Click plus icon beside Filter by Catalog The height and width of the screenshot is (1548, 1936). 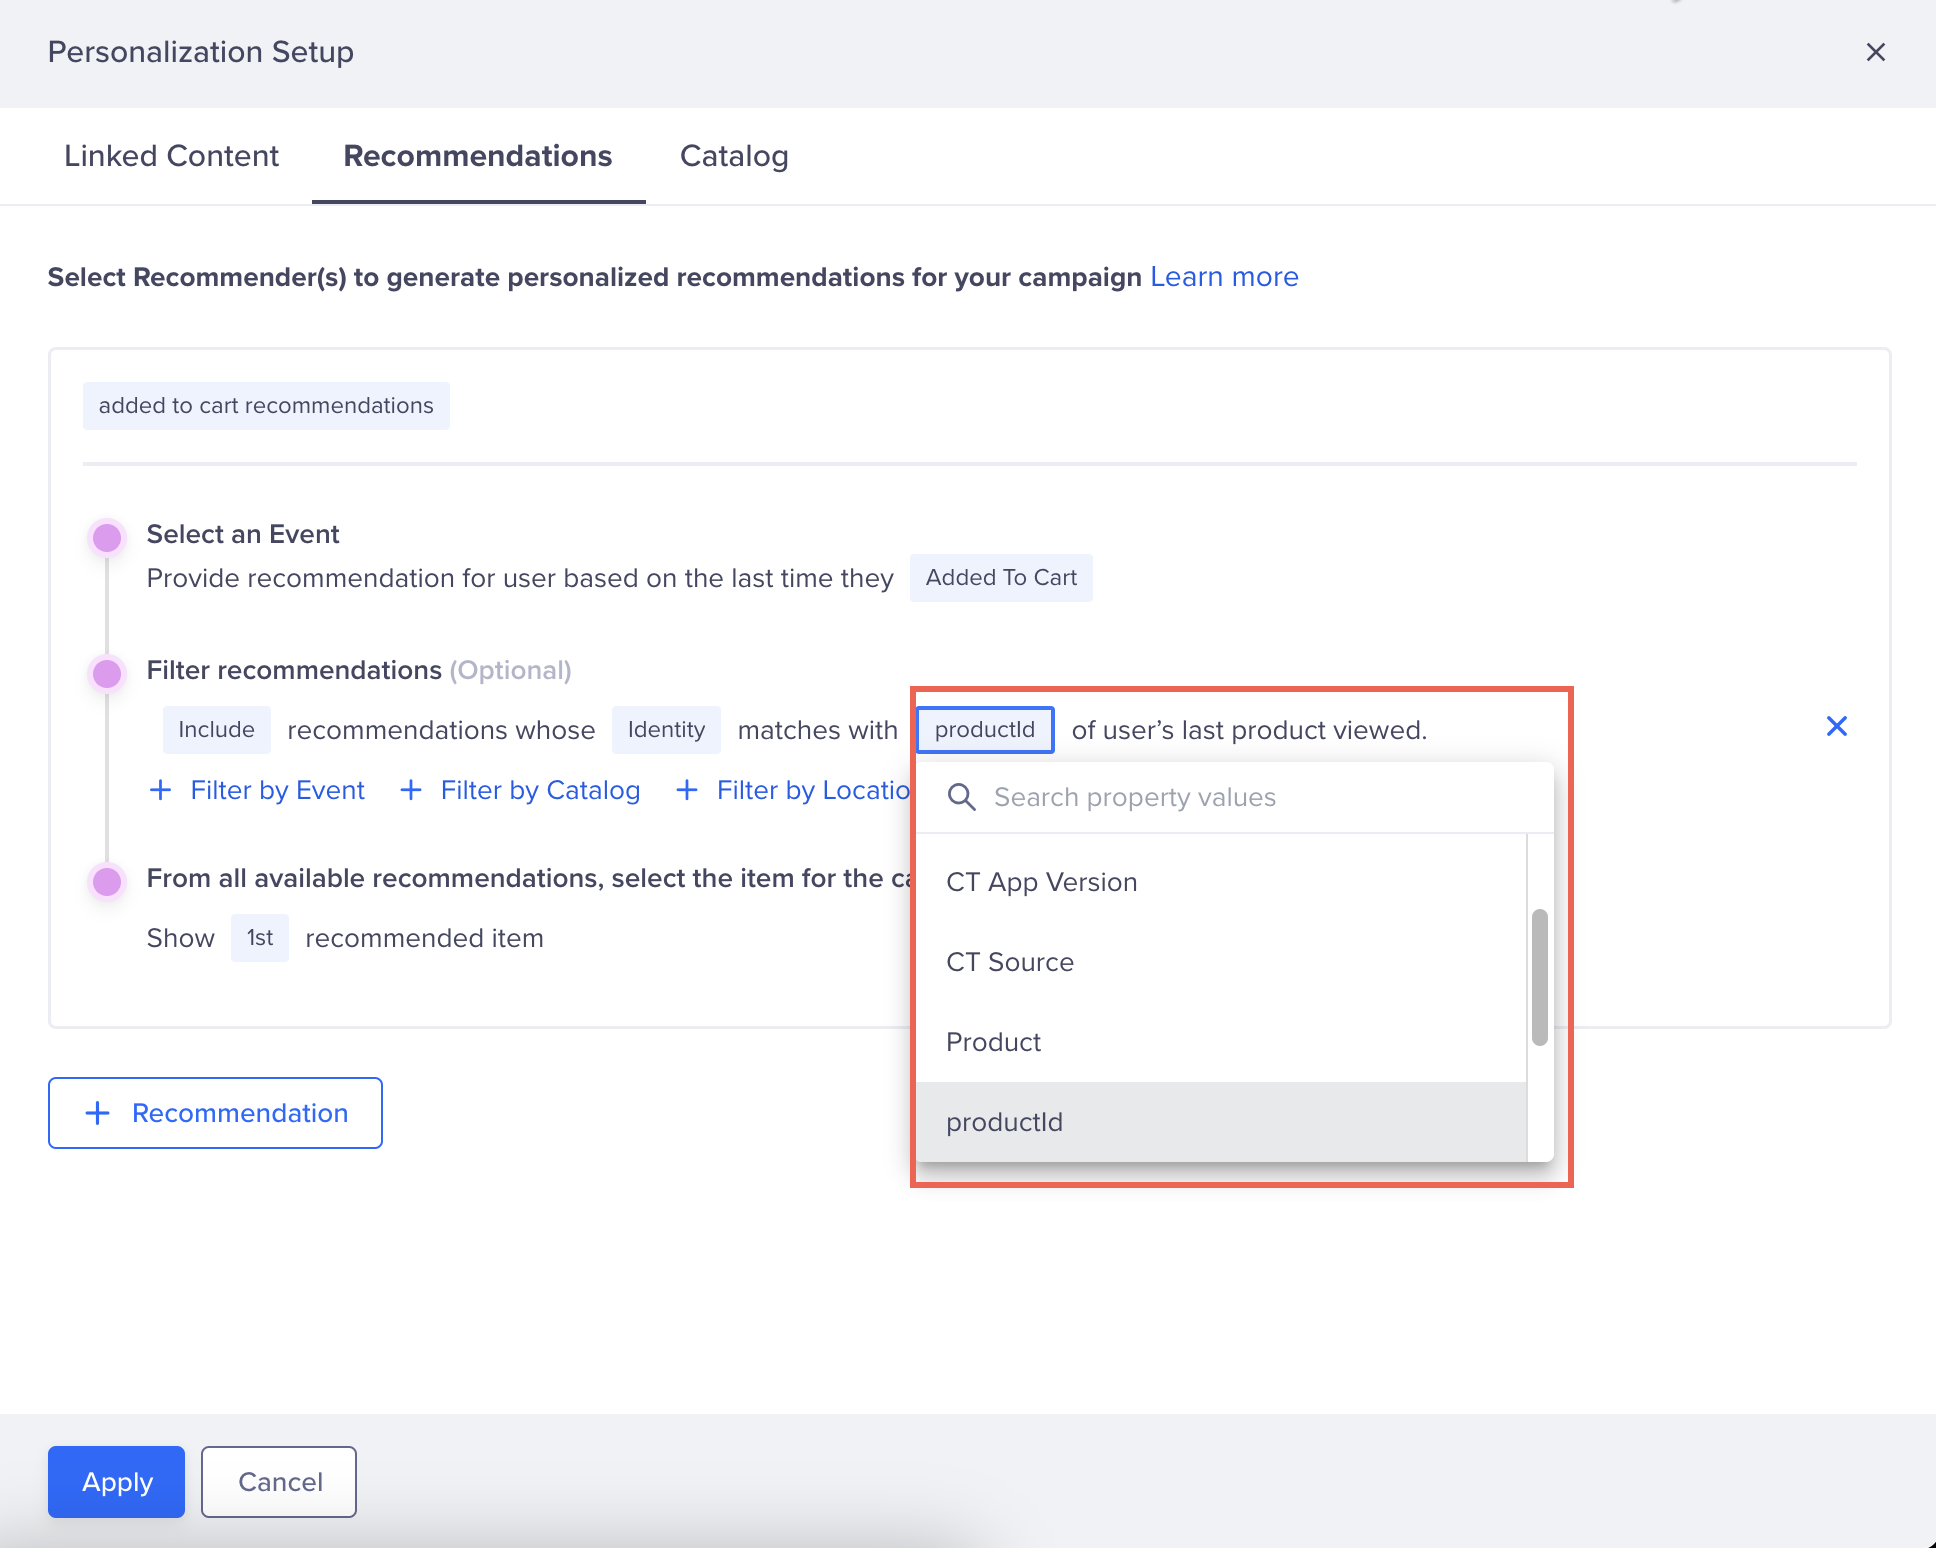(x=410, y=790)
